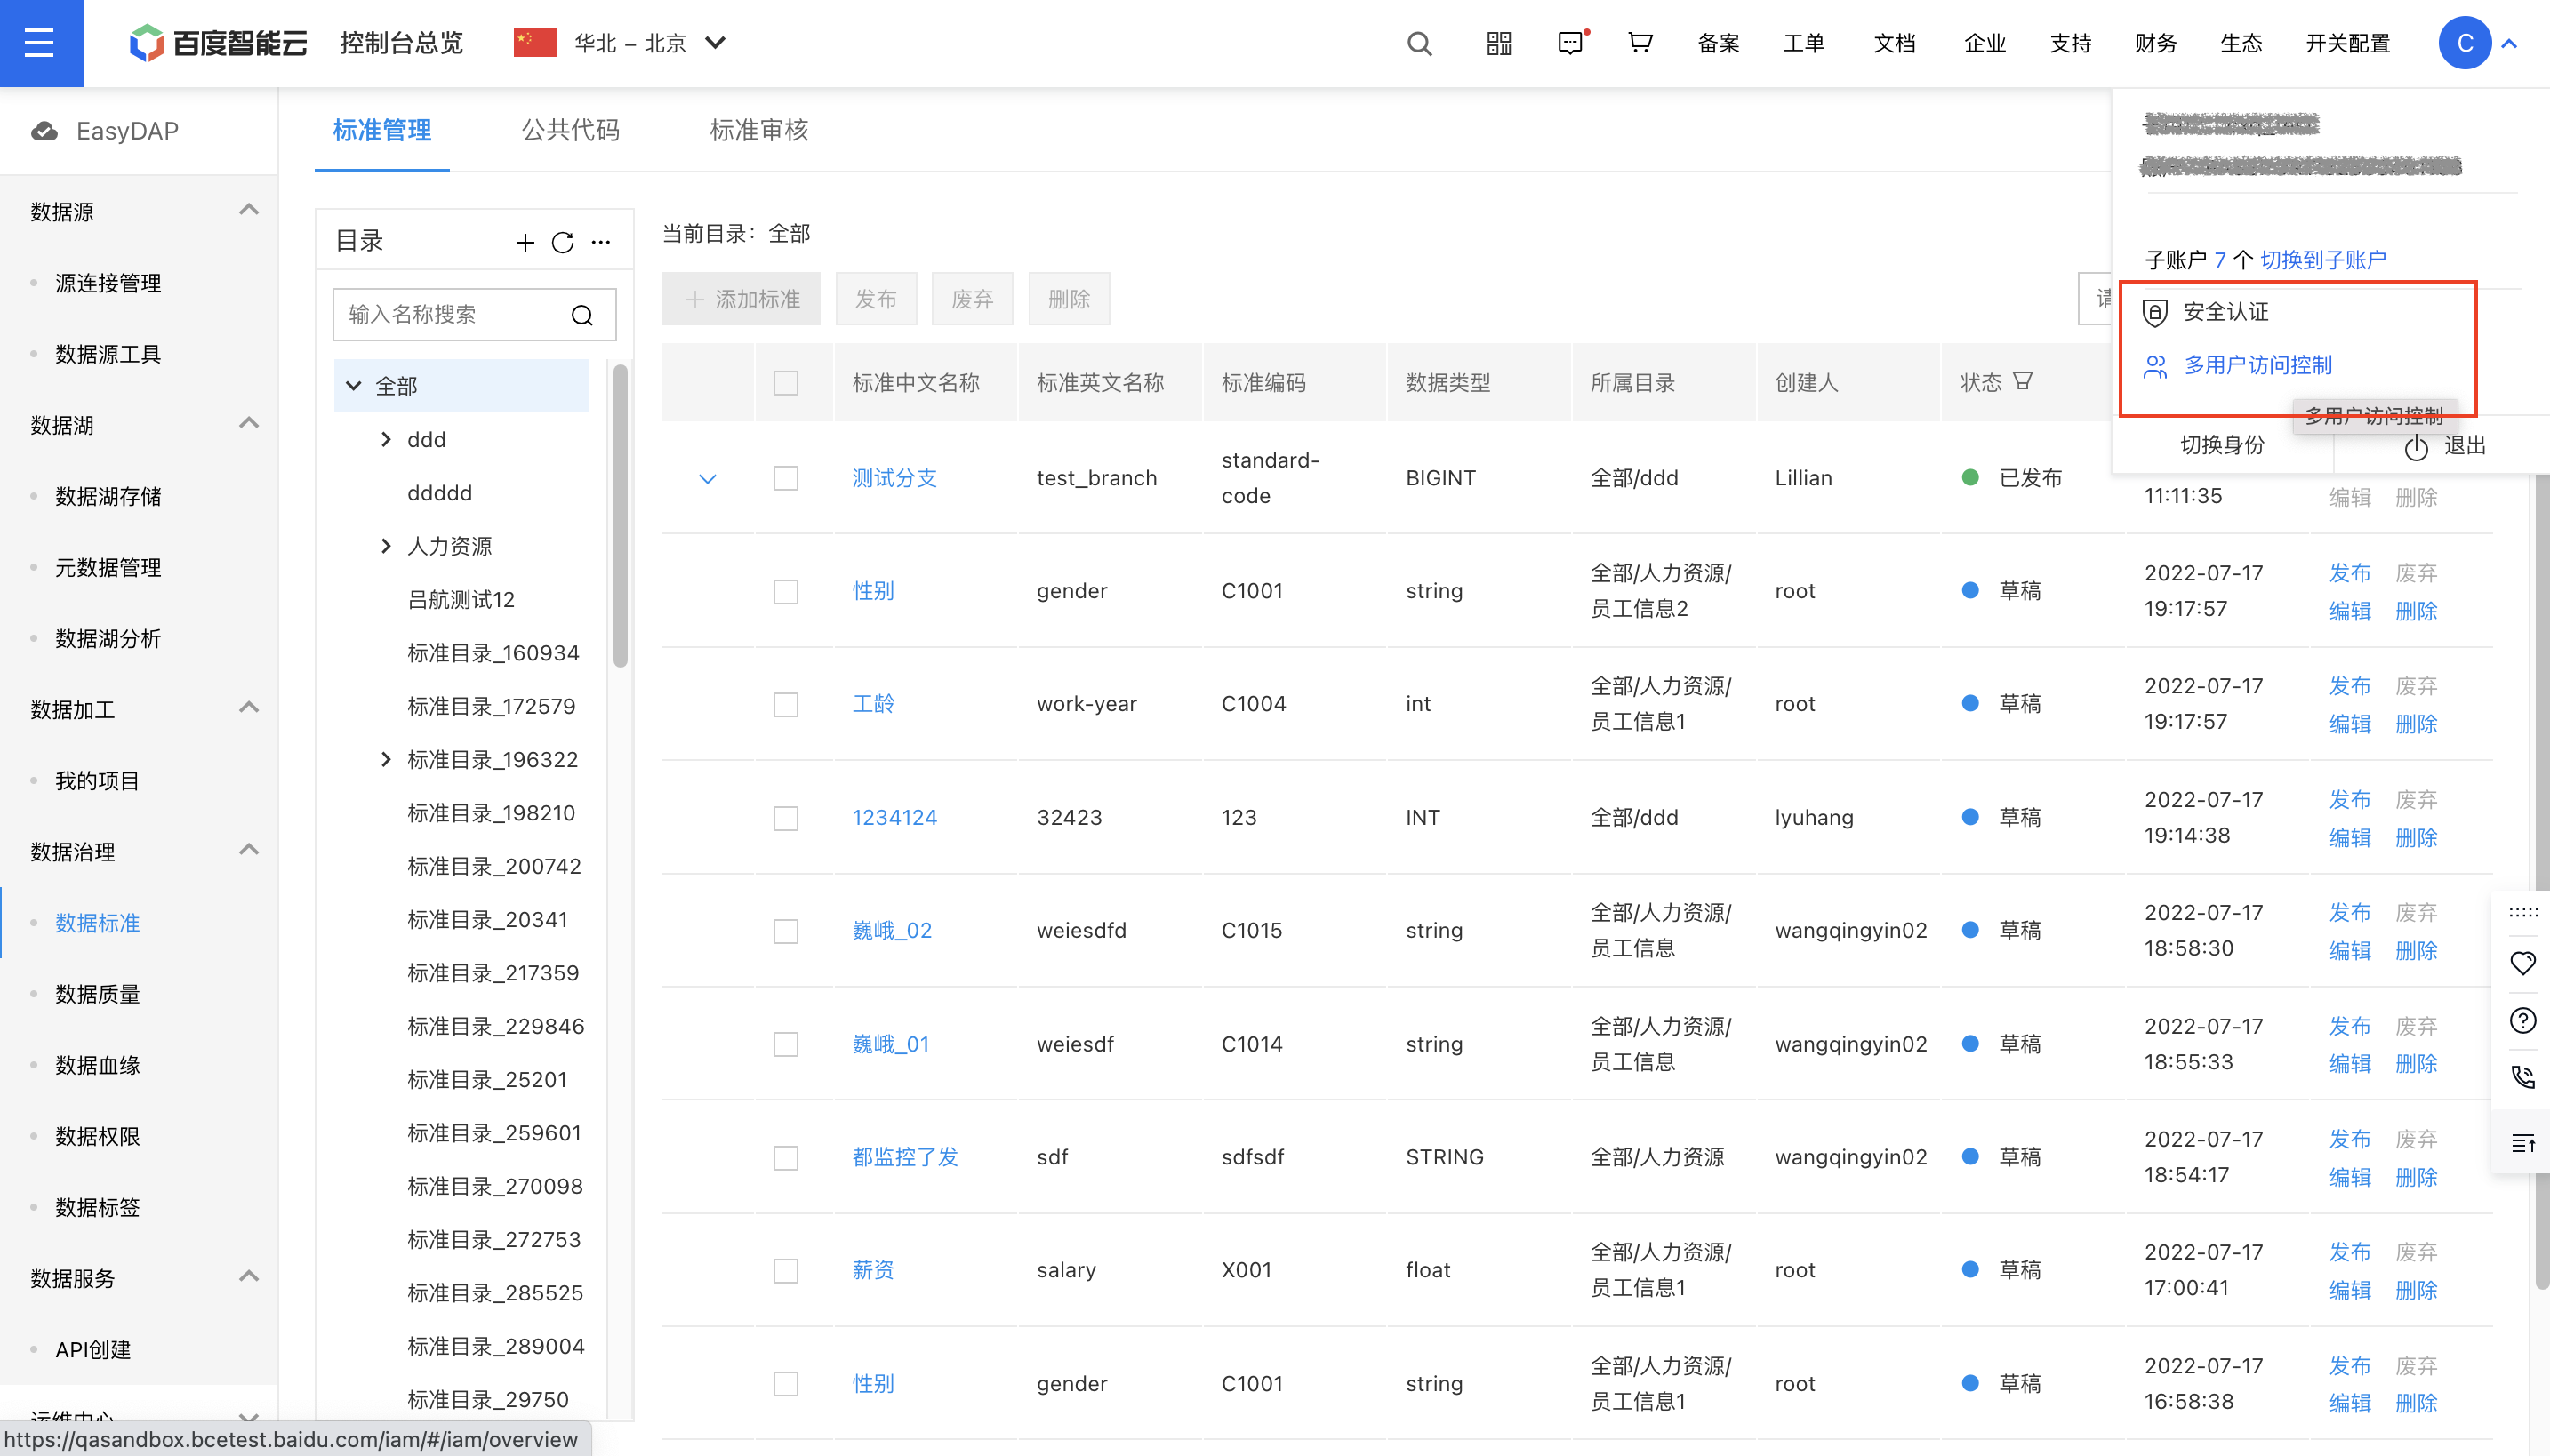Expand the 人力资源 tree node

pyautogui.click(x=386, y=546)
